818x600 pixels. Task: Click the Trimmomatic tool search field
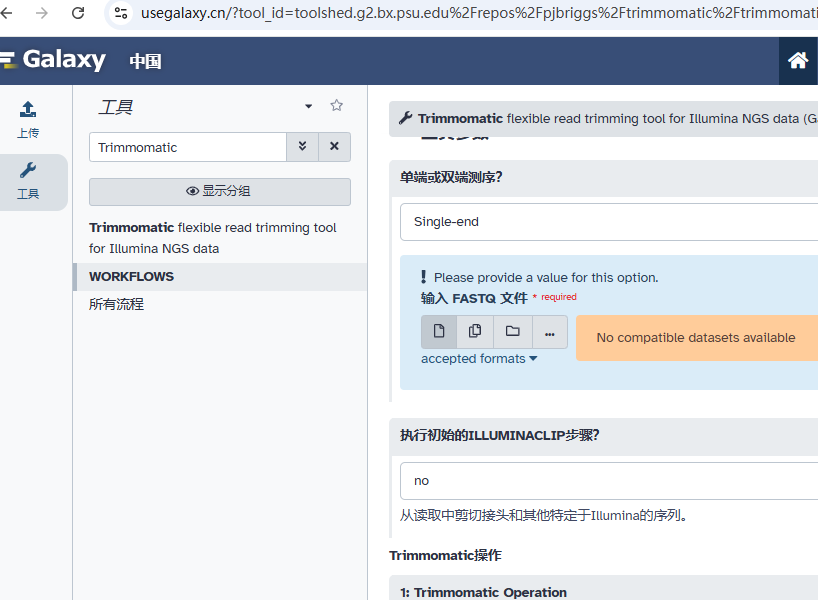pyautogui.click(x=188, y=147)
